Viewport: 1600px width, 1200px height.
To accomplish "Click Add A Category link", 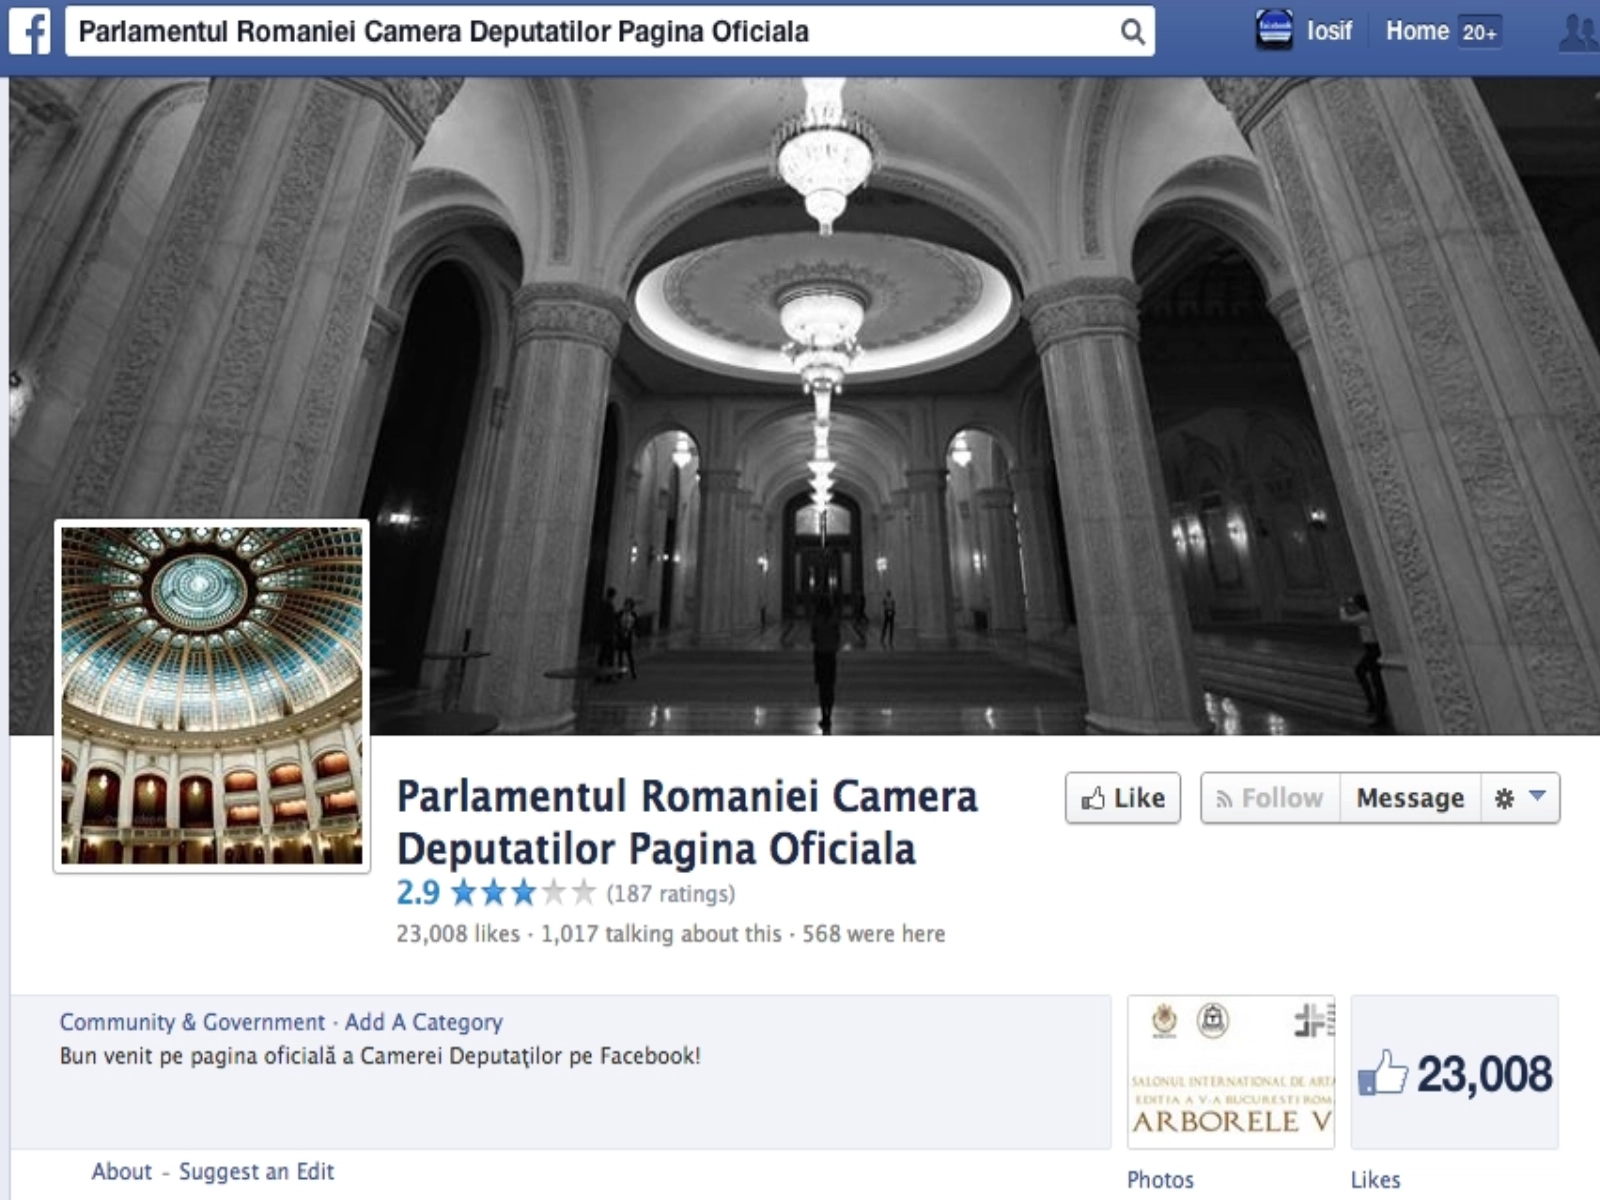I will click(424, 1022).
